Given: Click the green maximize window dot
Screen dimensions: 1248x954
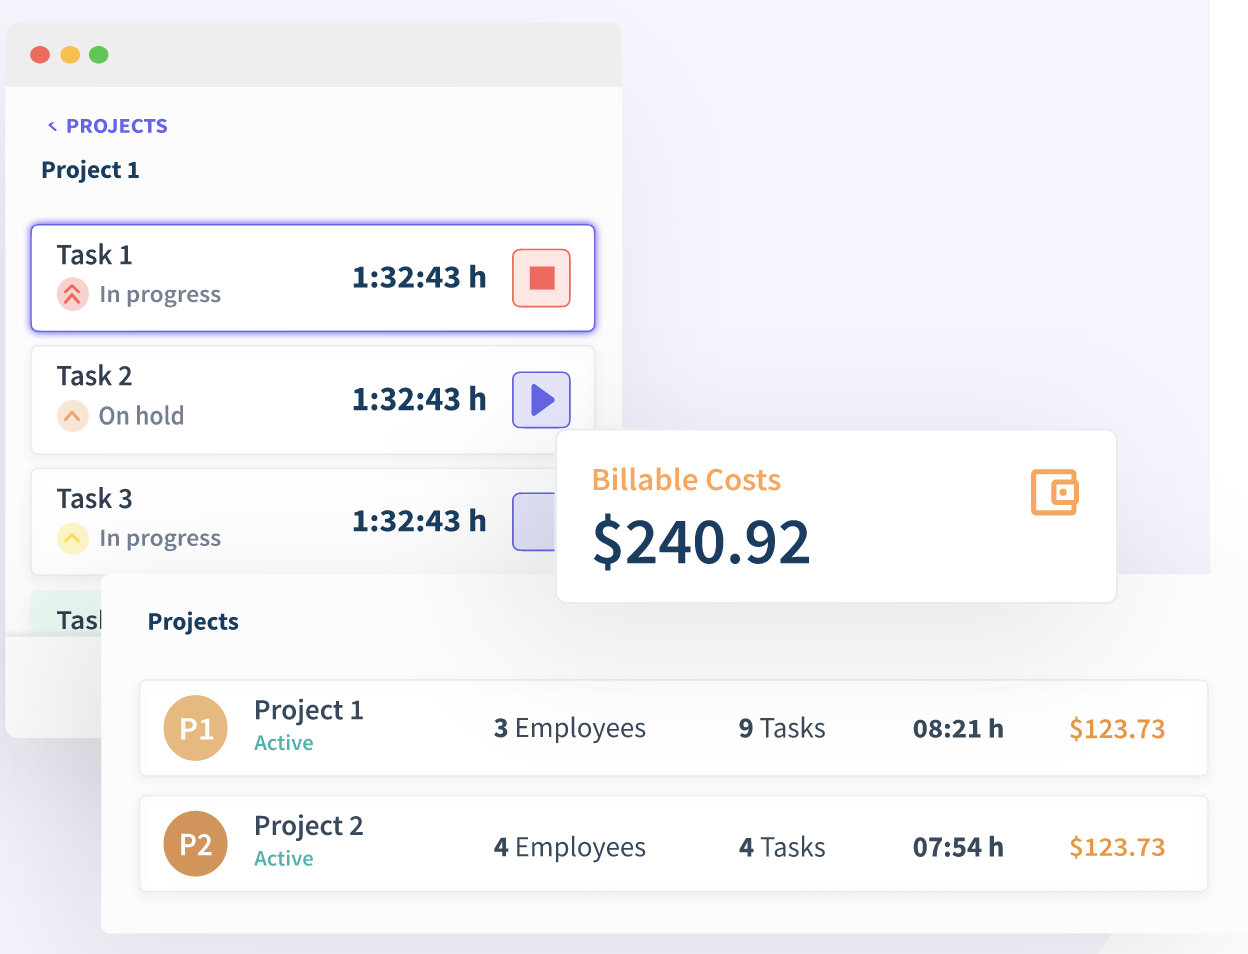Looking at the screenshot, I should [99, 55].
